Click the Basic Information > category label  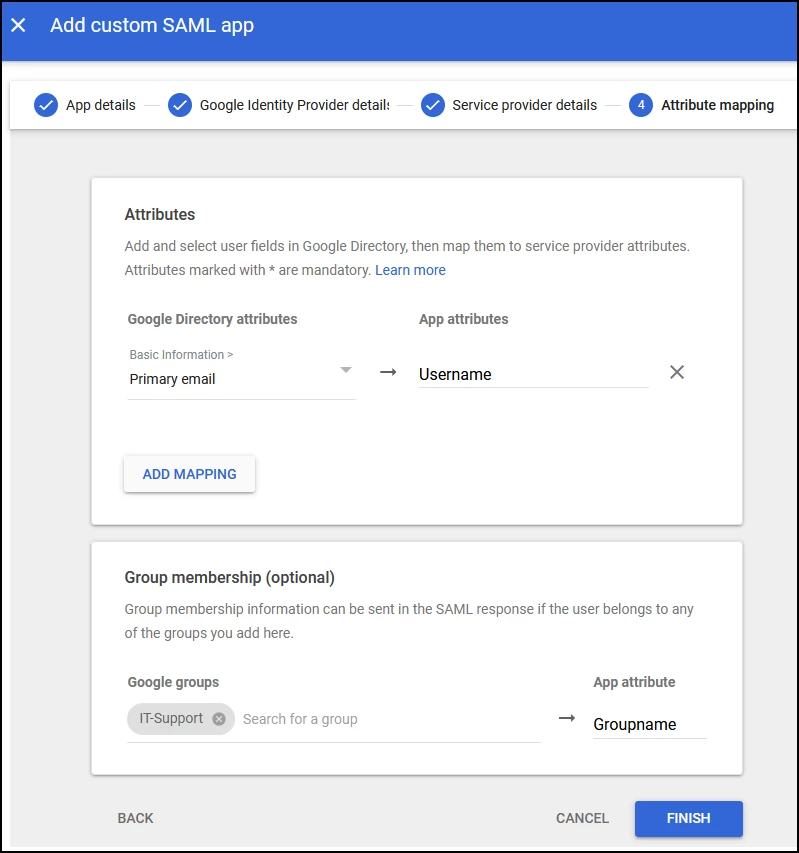(181, 355)
